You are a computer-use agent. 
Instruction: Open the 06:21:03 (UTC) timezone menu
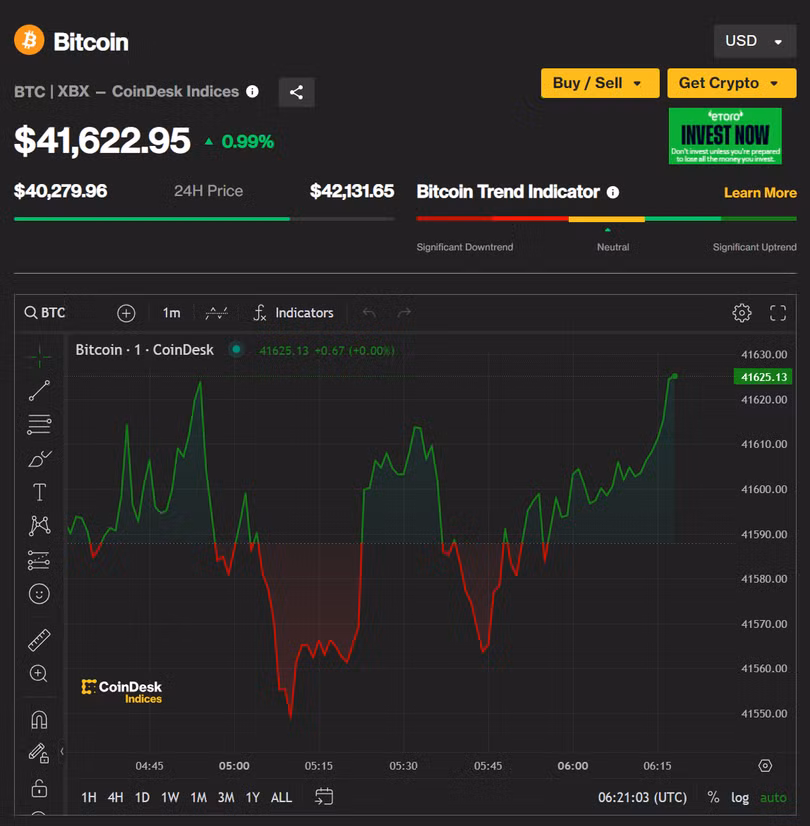tap(642, 797)
